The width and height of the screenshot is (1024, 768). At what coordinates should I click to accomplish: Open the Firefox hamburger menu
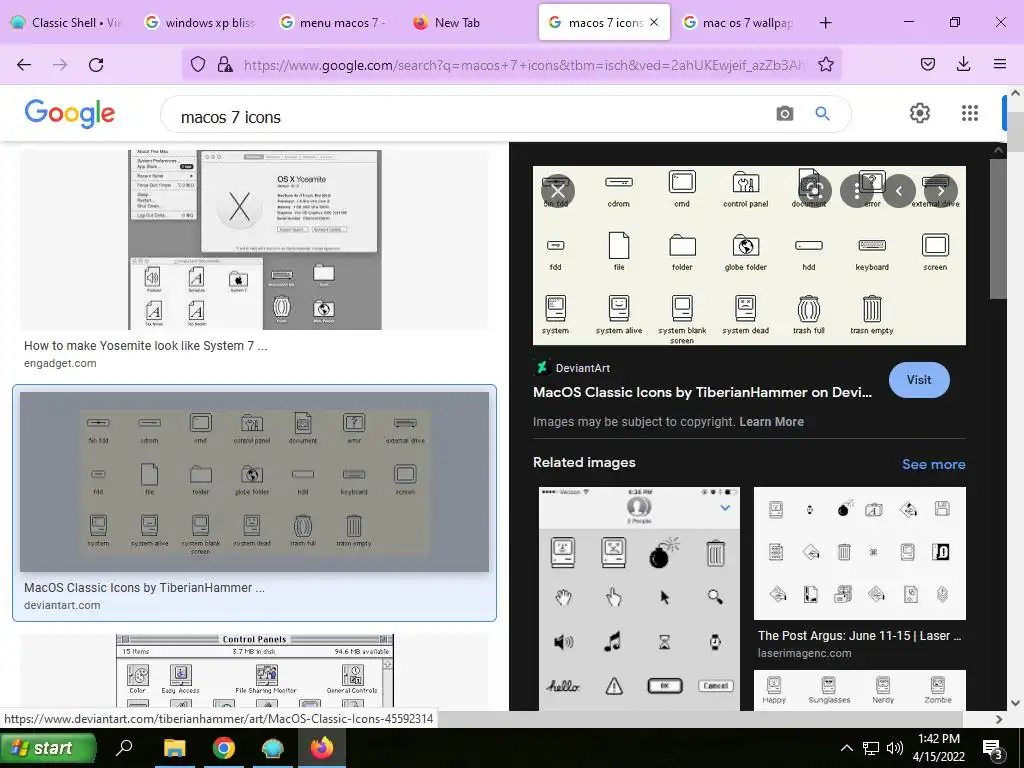(999, 64)
